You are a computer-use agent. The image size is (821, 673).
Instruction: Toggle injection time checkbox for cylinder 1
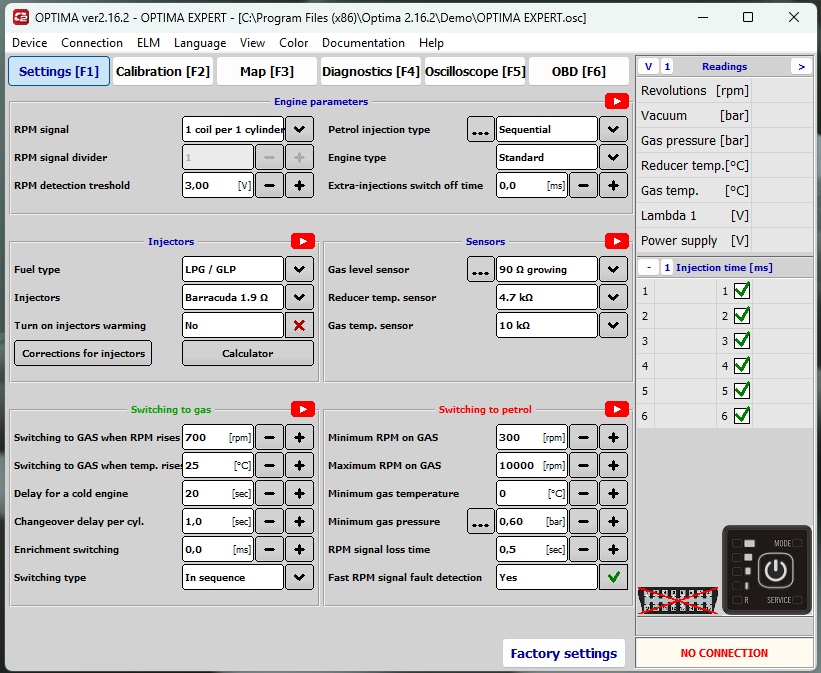[742, 291]
